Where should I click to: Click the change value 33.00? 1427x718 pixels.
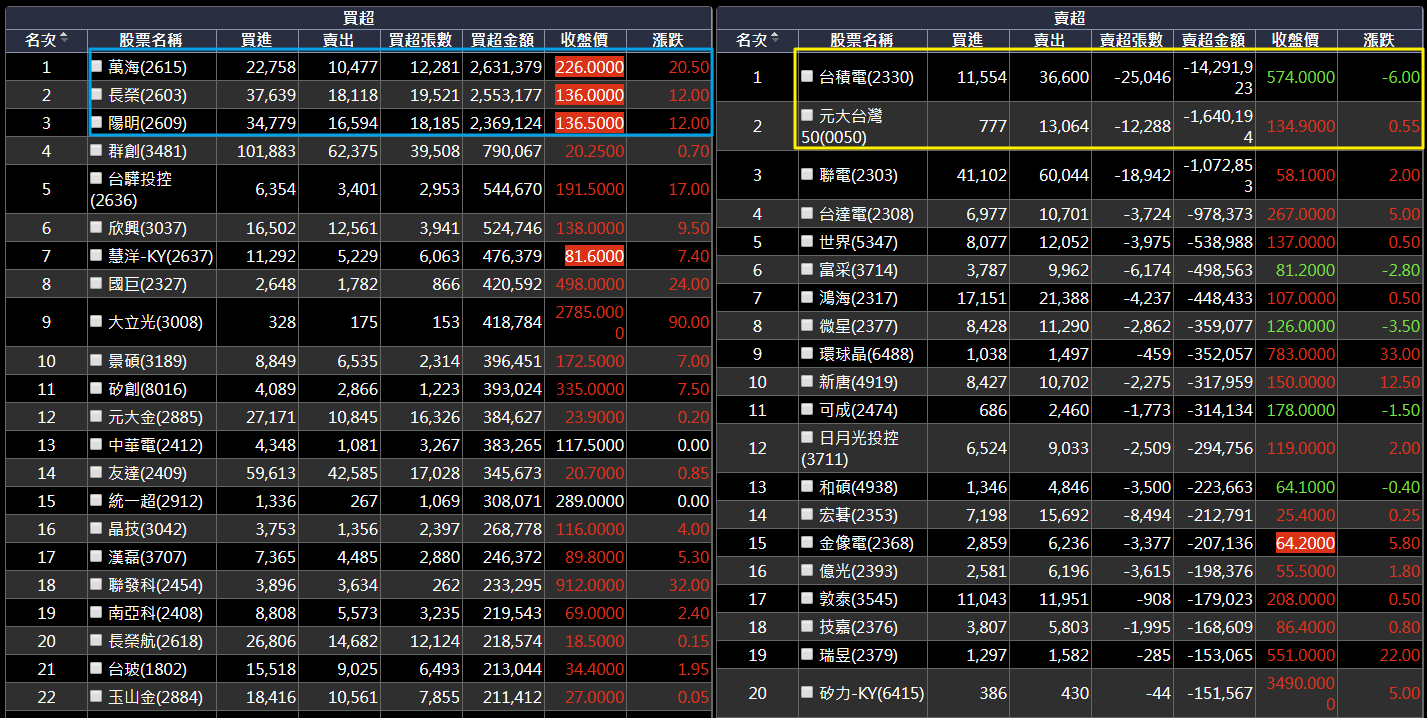[x=1400, y=354]
